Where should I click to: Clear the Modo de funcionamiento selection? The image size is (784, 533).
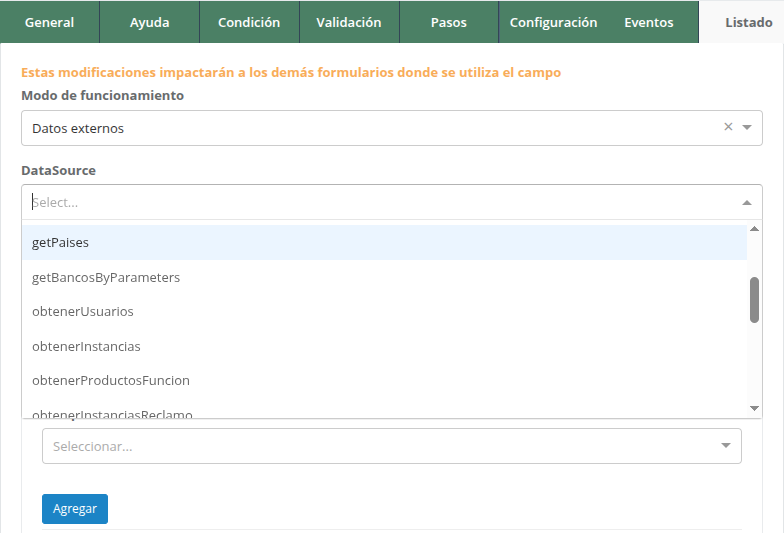coord(728,127)
